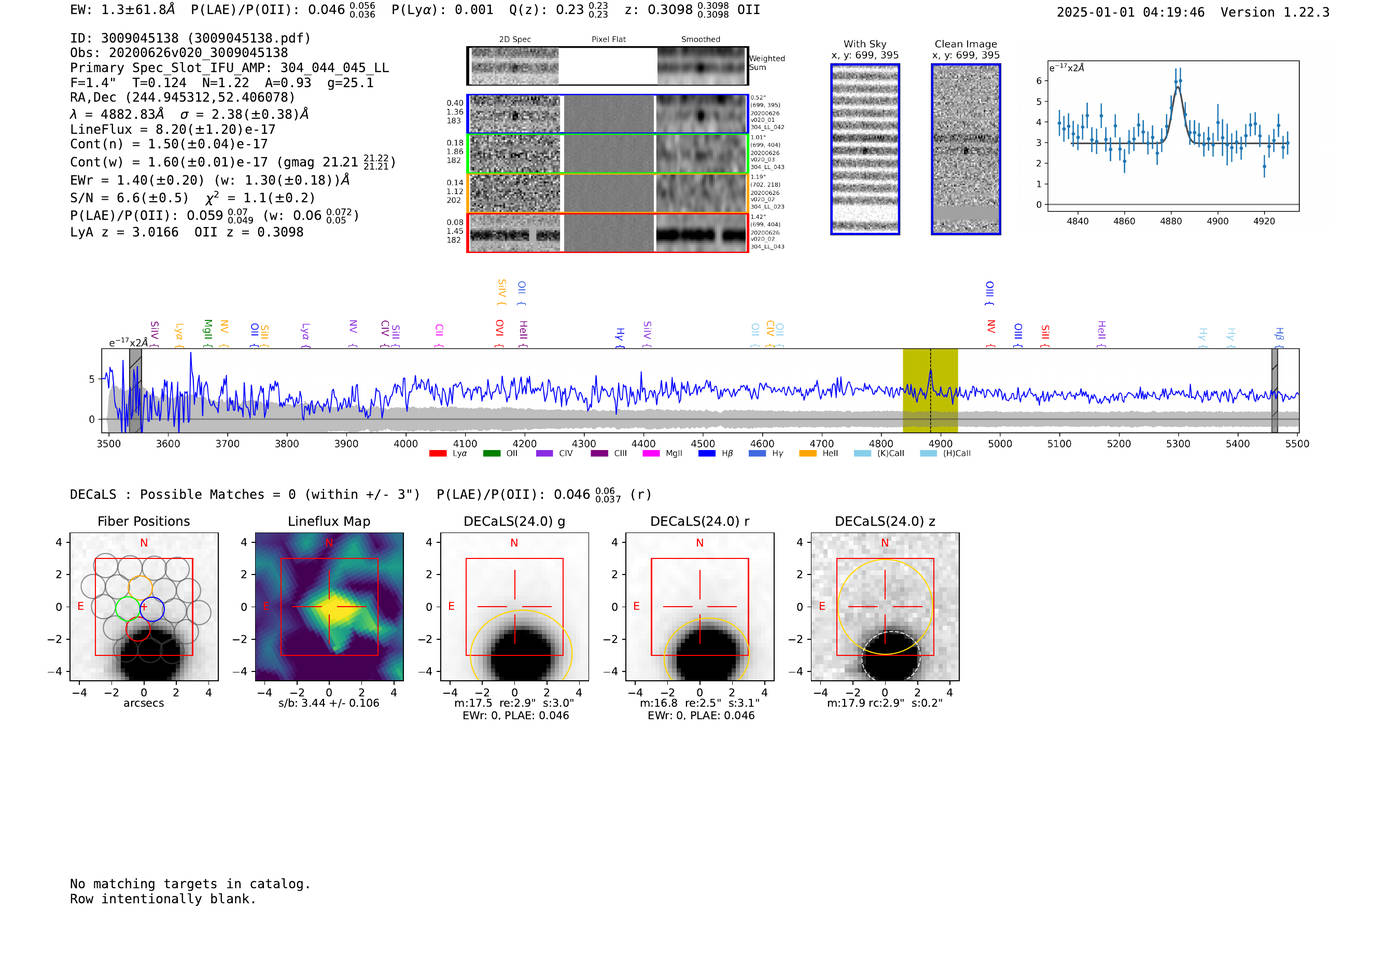
Task: Open the DECaLS g-band cutout image
Action: [x=514, y=607]
